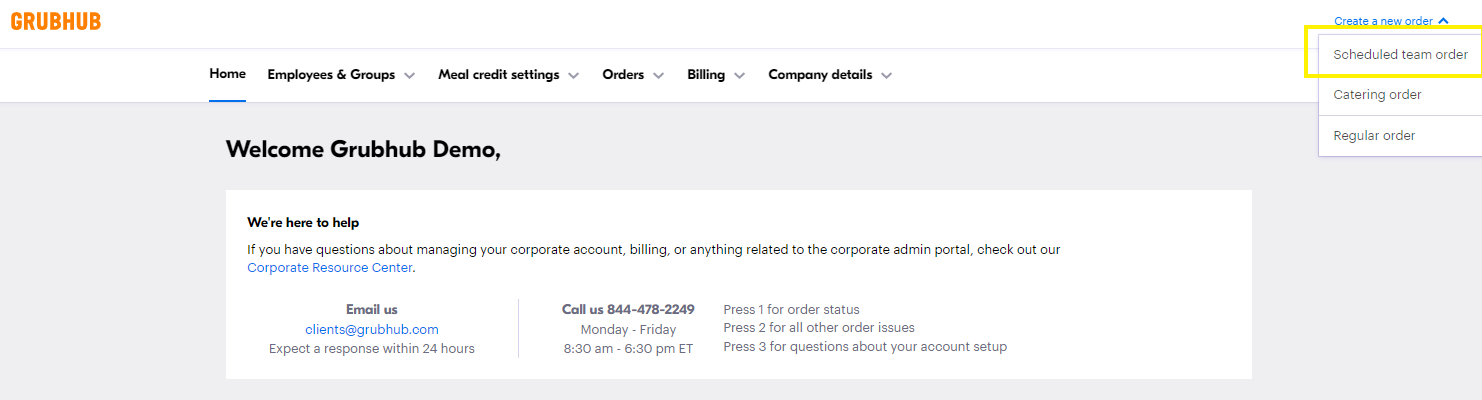Click the Grubhub logo

point(56,21)
